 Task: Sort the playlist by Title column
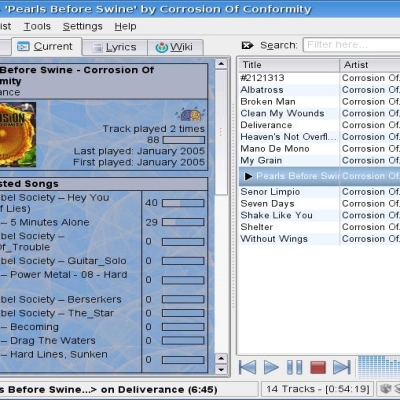point(289,65)
